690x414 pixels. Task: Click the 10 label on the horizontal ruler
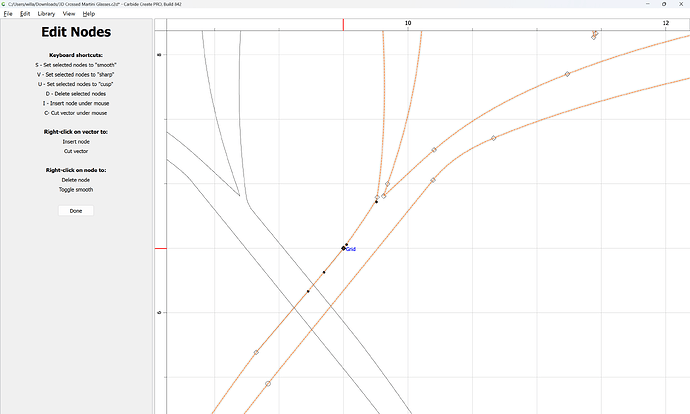click(x=407, y=23)
